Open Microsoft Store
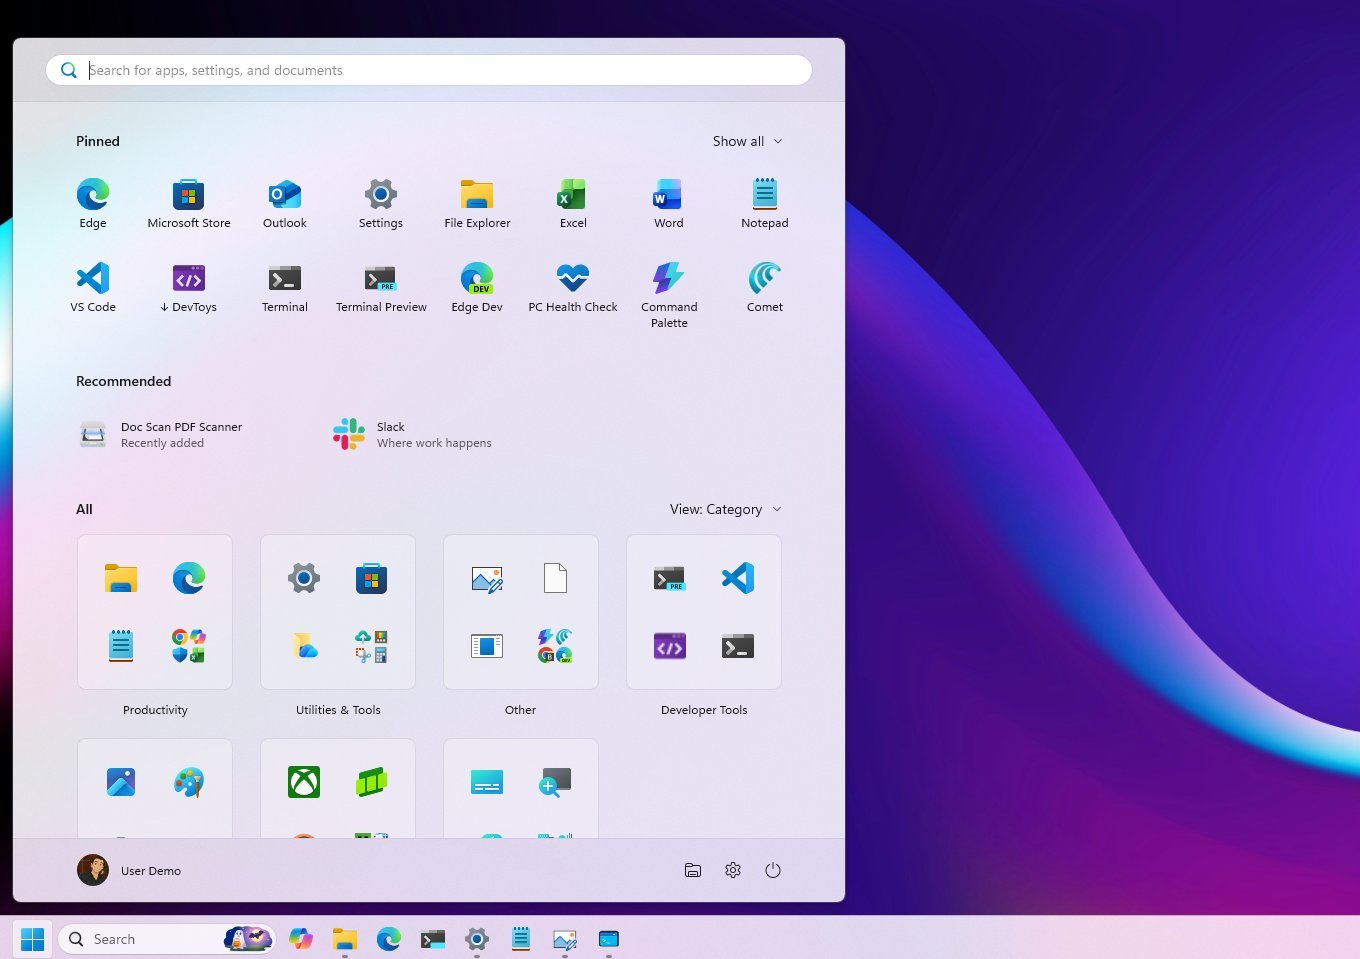Image resolution: width=1360 pixels, height=959 pixels. [188, 203]
